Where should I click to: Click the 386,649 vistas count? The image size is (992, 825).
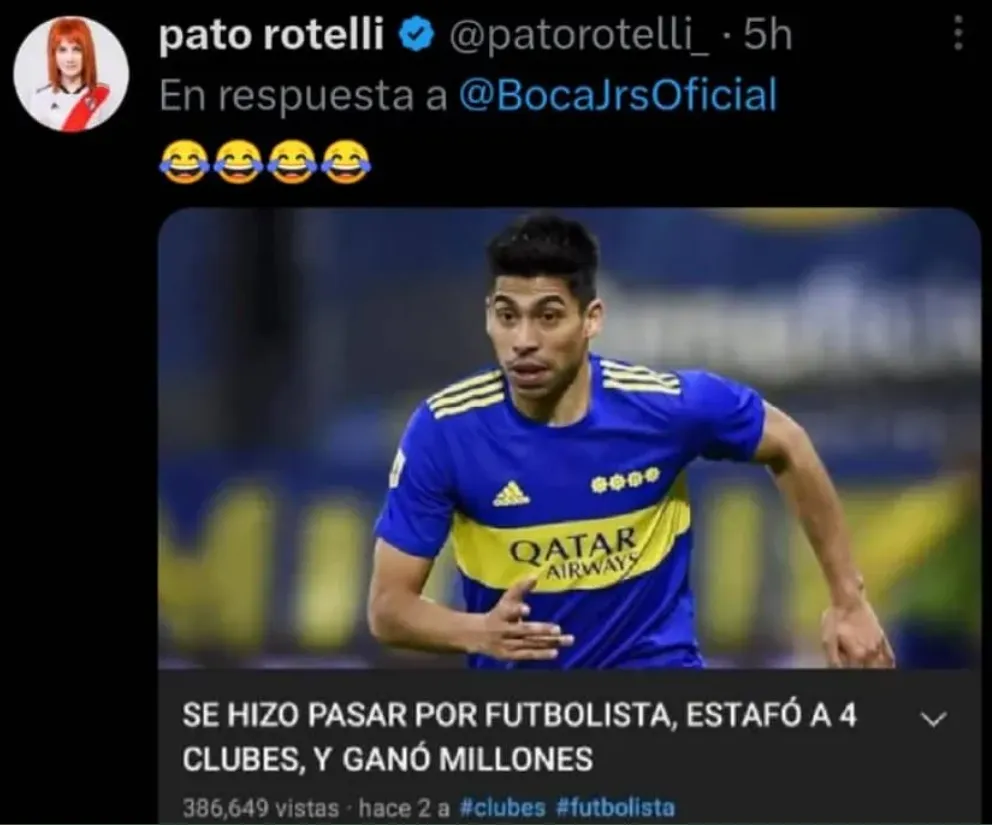click(x=261, y=808)
